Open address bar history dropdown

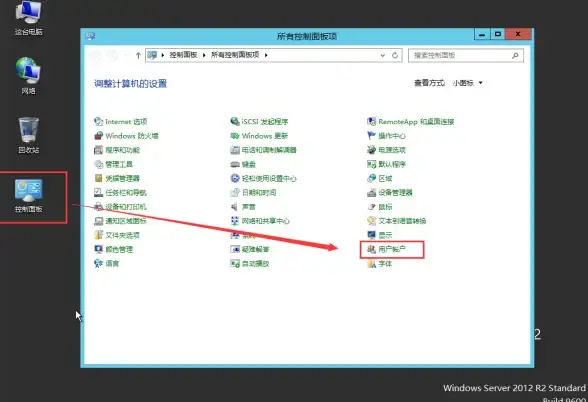click(x=382, y=56)
